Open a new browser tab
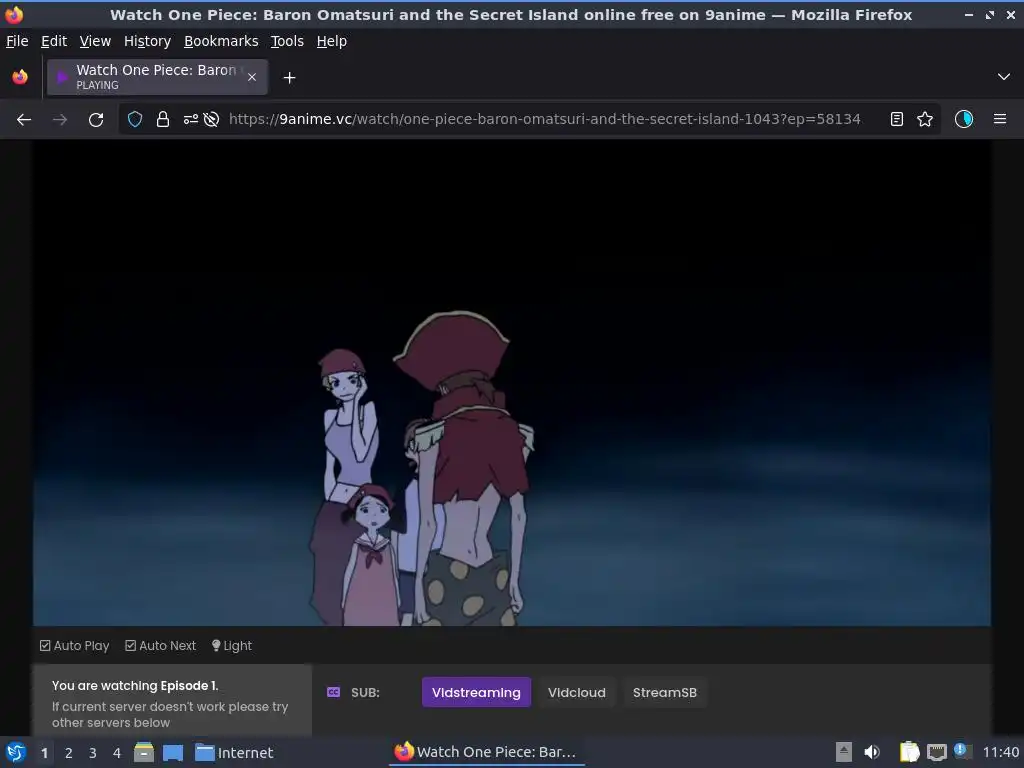Image resolution: width=1024 pixels, height=768 pixels. [x=289, y=78]
